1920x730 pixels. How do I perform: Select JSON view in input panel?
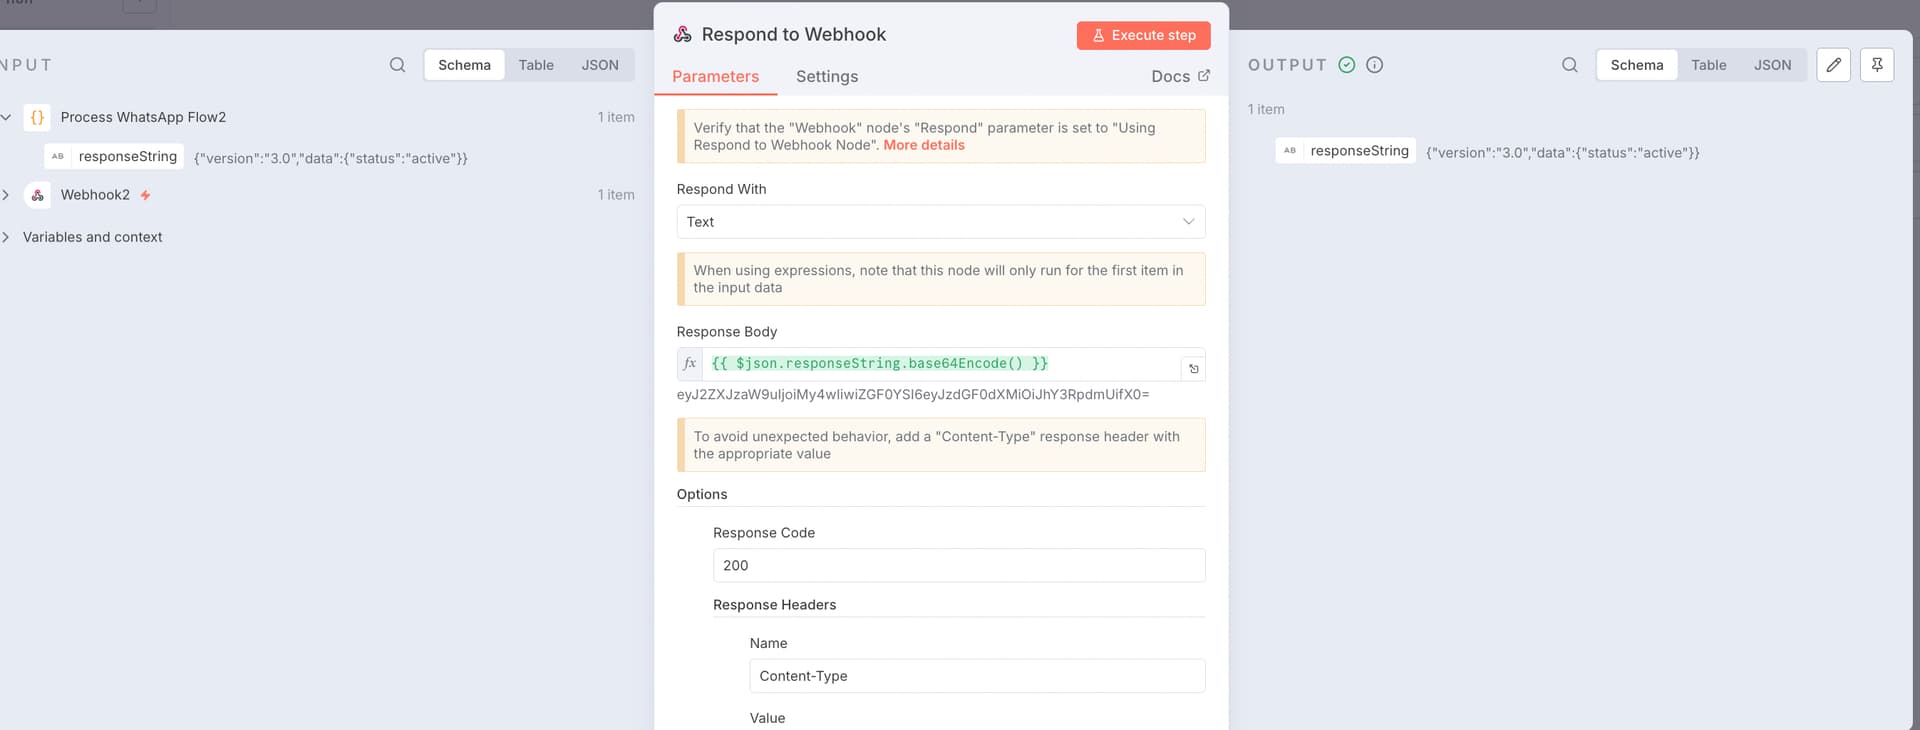tap(600, 65)
